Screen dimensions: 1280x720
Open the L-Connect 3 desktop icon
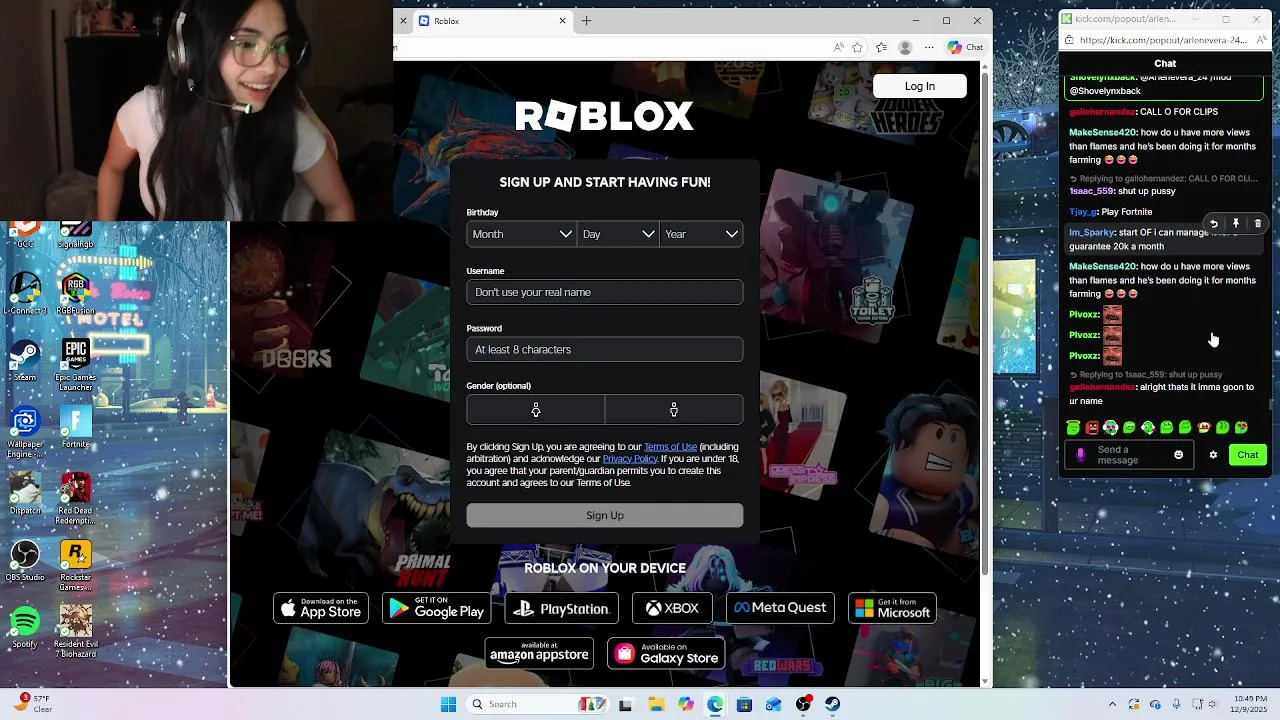(x=25, y=294)
